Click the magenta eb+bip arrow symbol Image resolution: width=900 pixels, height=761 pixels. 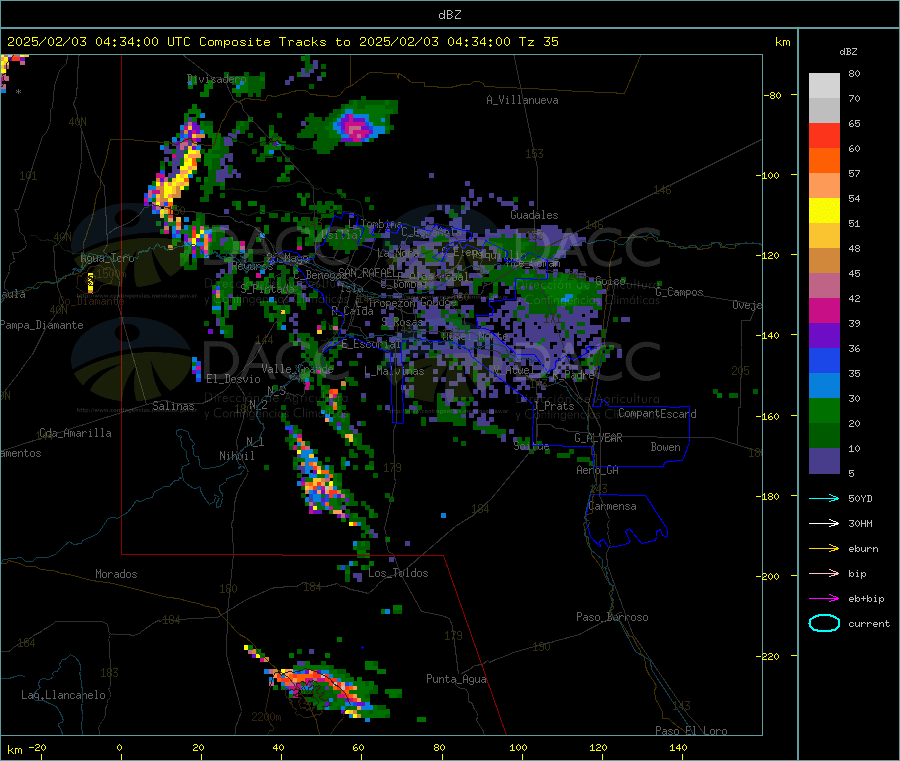pyautogui.click(x=824, y=599)
